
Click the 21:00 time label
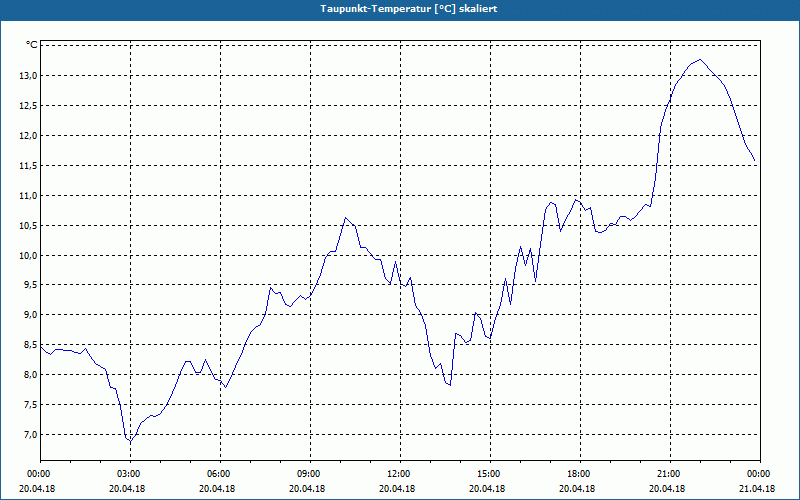(x=670, y=474)
